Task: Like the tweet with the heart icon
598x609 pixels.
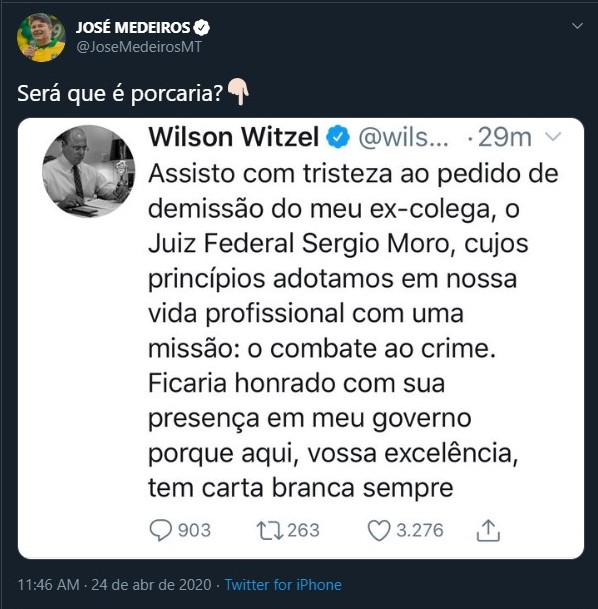Action: pos(379,531)
